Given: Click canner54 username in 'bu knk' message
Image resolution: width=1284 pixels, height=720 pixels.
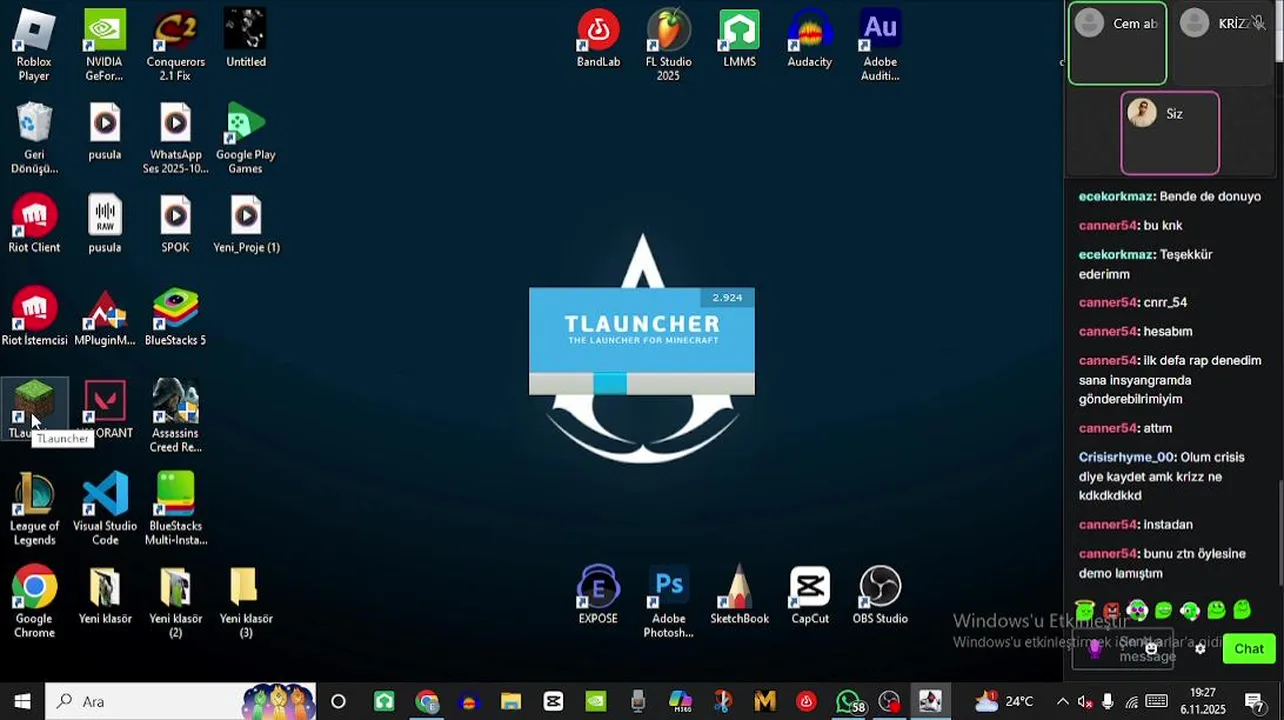Looking at the screenshot, I should 1109,226.
